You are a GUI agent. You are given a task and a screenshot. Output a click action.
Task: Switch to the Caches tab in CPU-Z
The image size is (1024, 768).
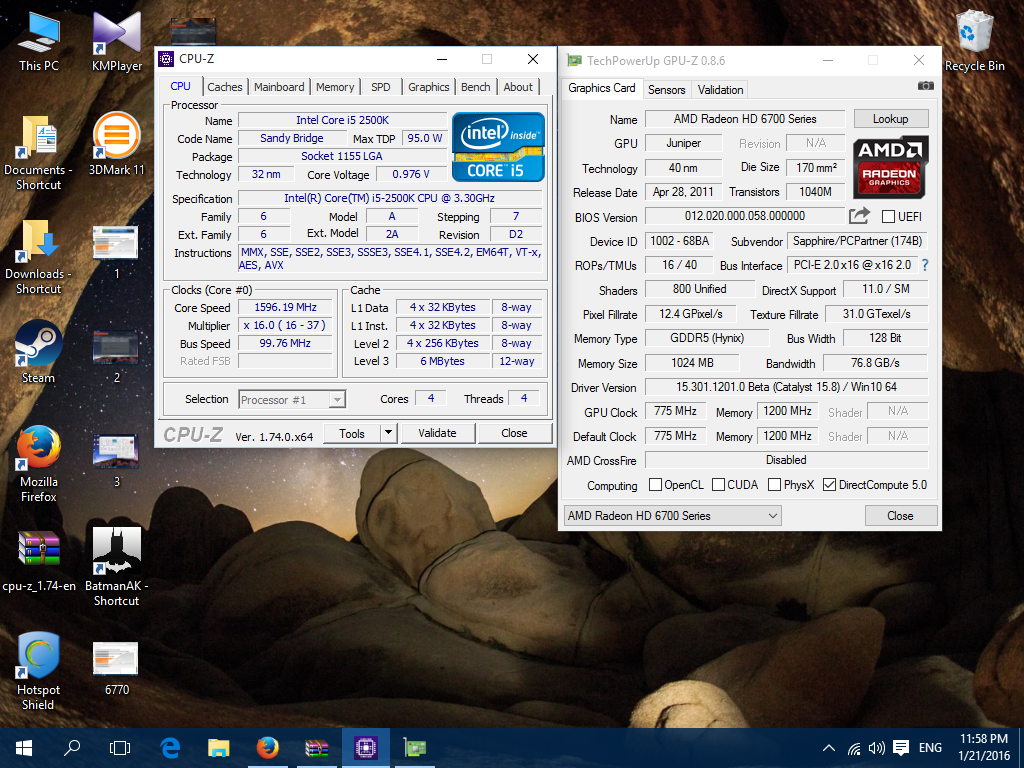[225, 87]
